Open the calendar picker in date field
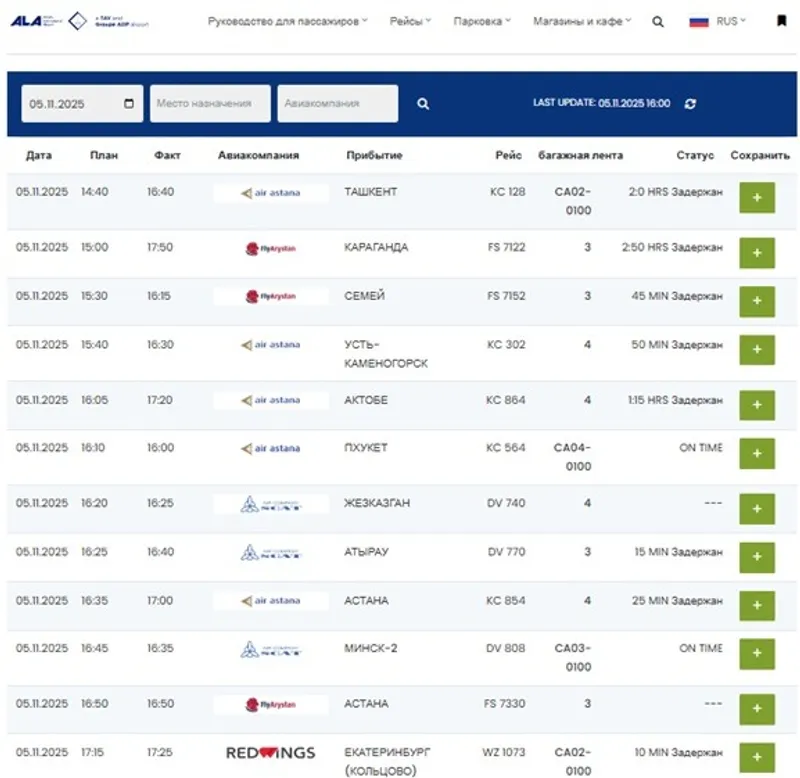The image size is (800, 778). [x=129, y=103]
